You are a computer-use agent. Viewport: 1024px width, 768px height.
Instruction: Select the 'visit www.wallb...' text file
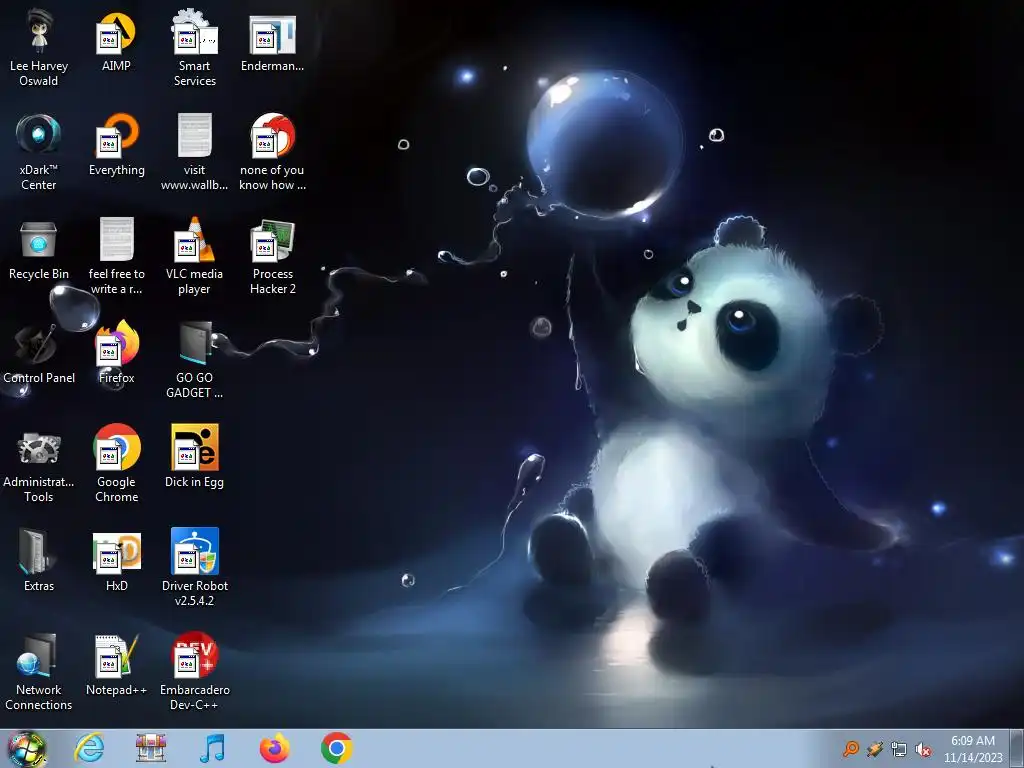[x=195, y=152]
